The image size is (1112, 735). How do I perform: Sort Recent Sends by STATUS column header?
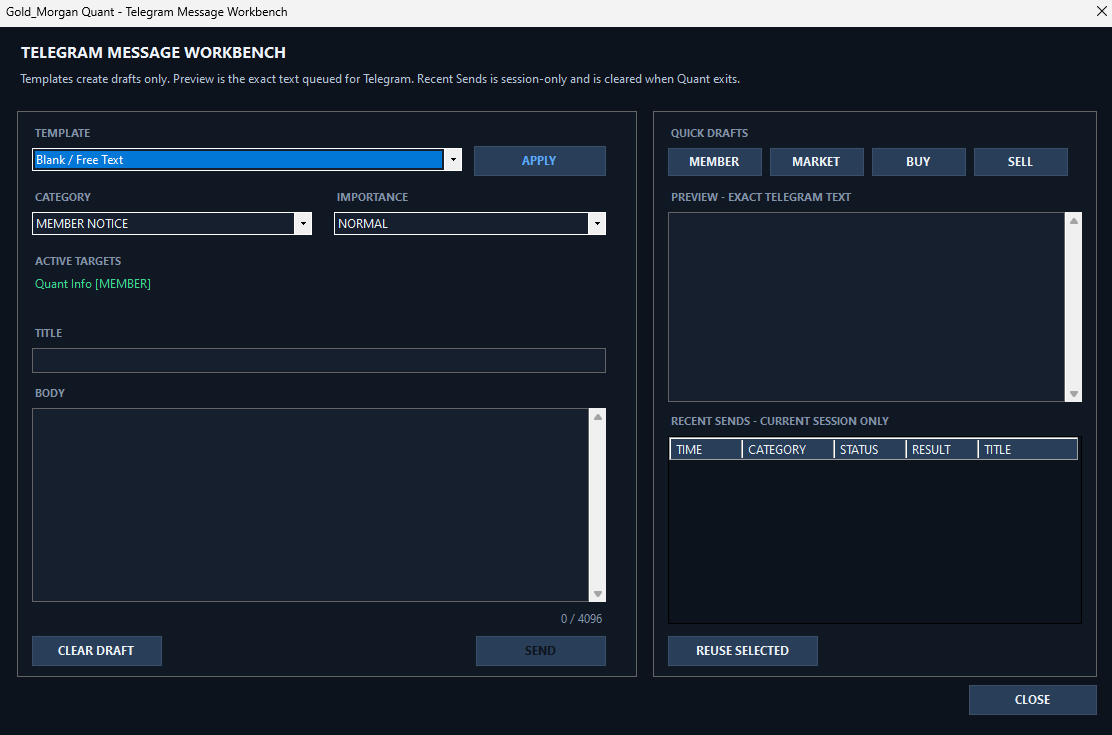[870, 449]
